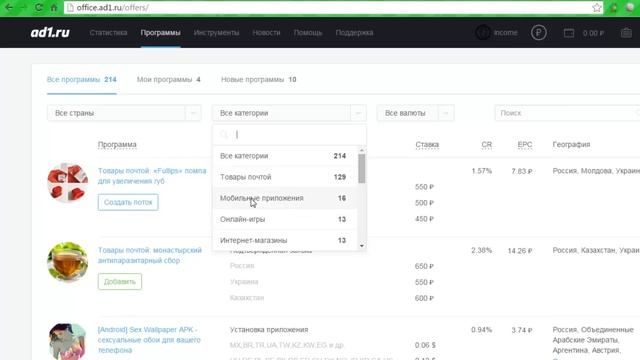Click the search magnifier in category dropdown

(224, 134)
